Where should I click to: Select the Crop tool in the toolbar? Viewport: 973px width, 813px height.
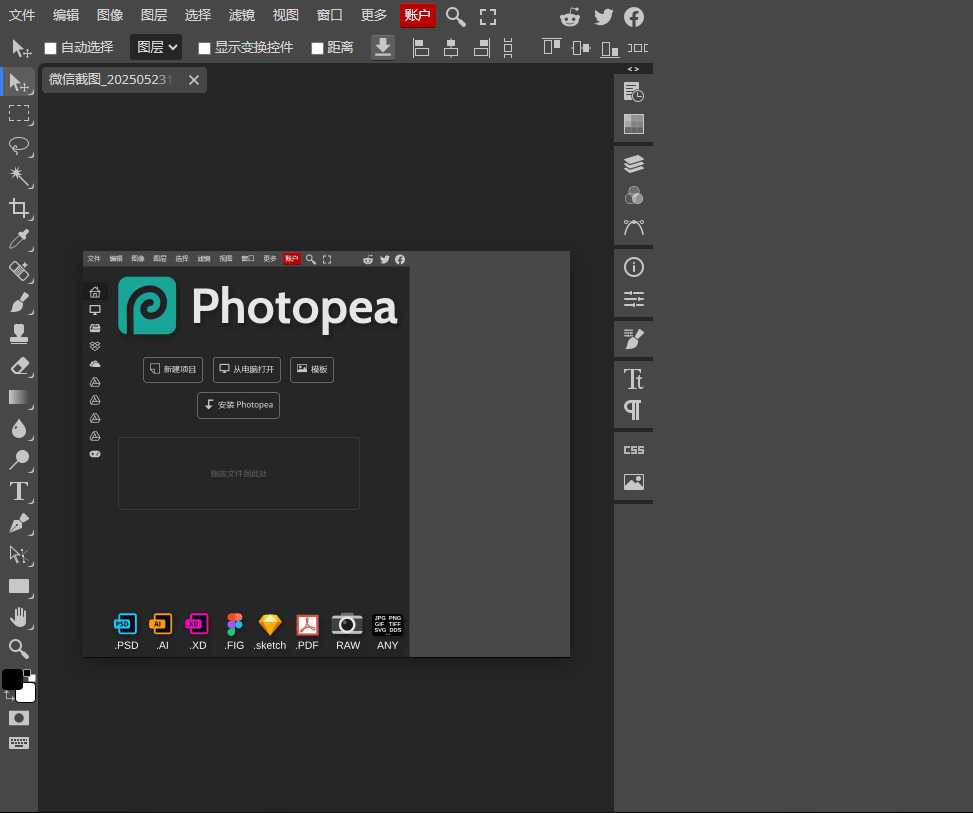coord(19,208)
